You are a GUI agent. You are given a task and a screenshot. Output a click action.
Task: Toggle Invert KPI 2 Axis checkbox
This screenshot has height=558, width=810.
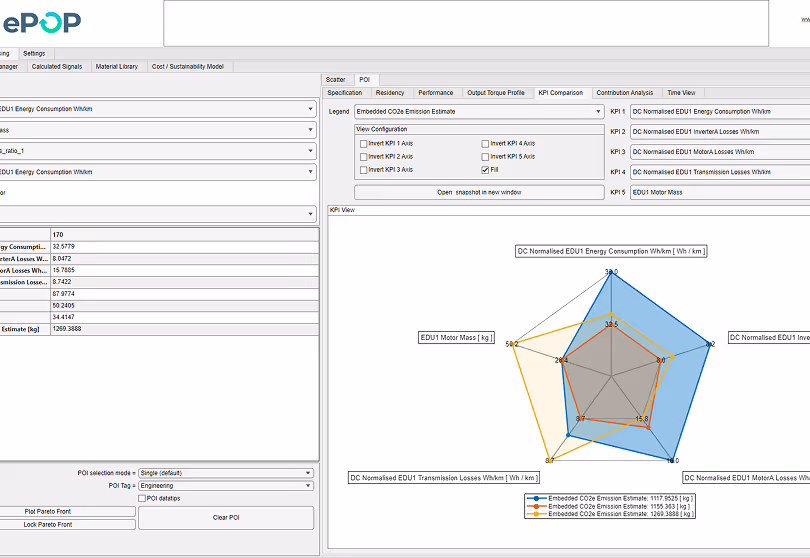click(x=364, y=157)
